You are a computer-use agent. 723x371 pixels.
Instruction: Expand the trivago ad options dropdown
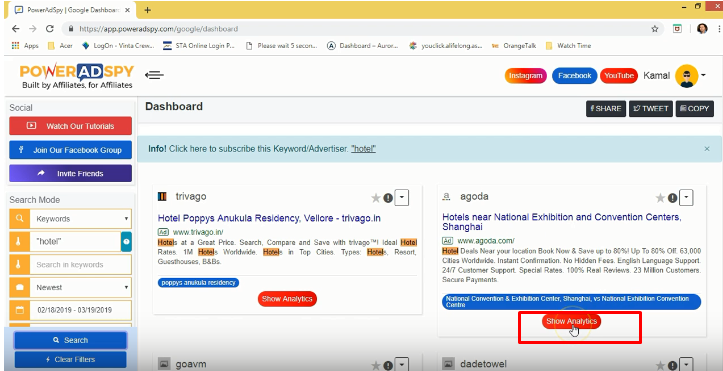(x=402, y=198)
